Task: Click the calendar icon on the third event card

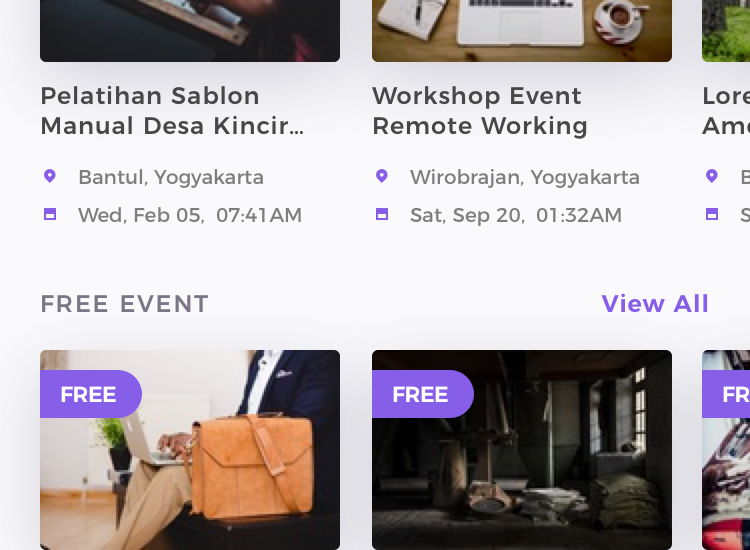Action: pyautogui.click(x=712, y=214)
